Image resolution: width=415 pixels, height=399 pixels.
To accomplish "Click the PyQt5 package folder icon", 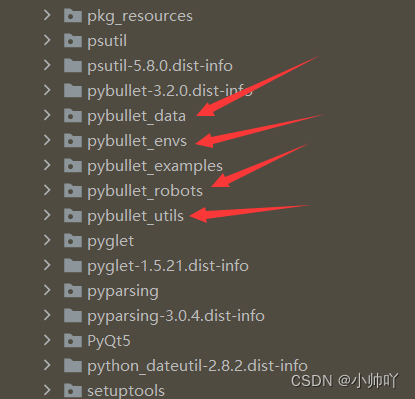I will (x=73, y=340).
